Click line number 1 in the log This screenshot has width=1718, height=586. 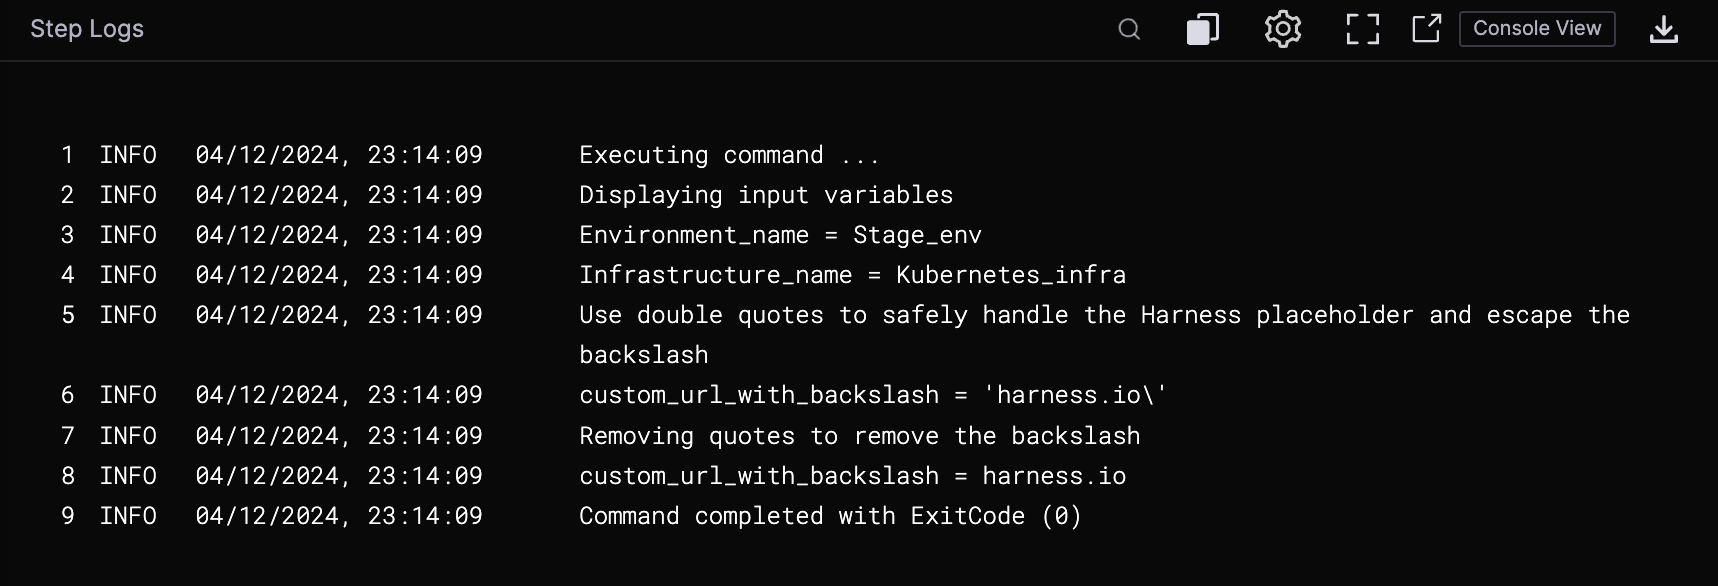tap(67, 155)
